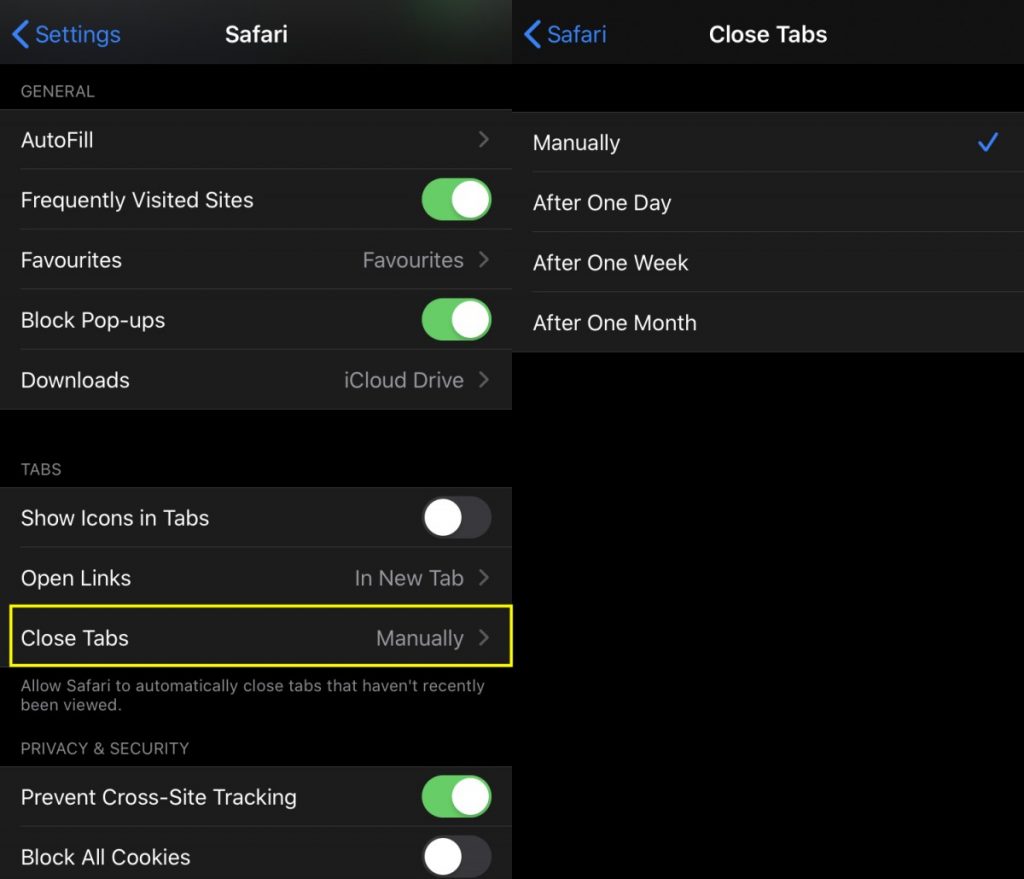Tap the checkmark next to Manually
This screenshot has height=879, width=1024.
point(987,142)
